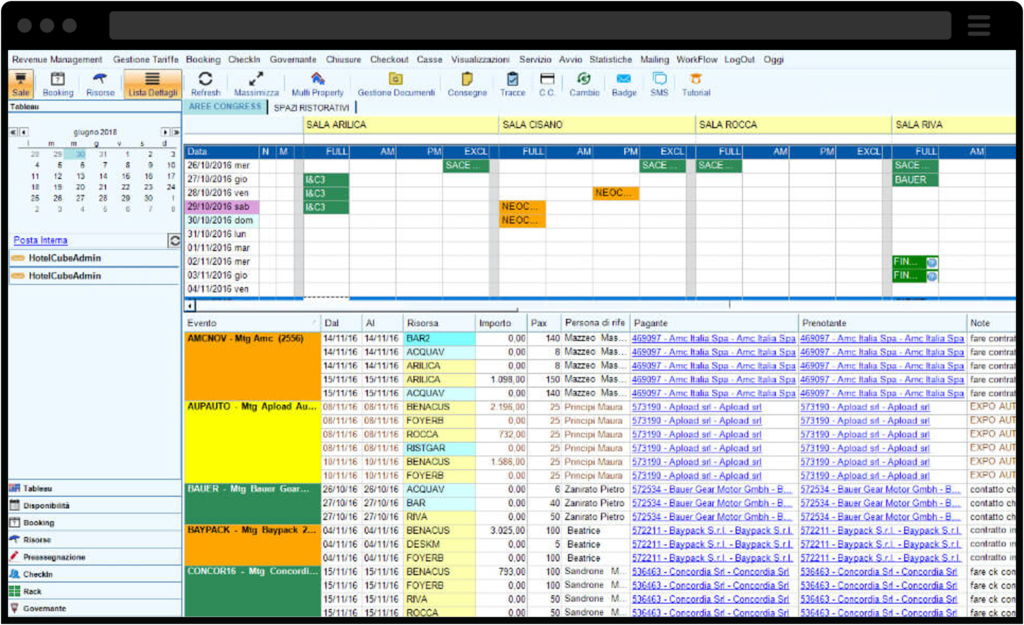Click the I&C3 booking on 27/10/2016
Screen dimensions: 1024x625
point(326,180)
